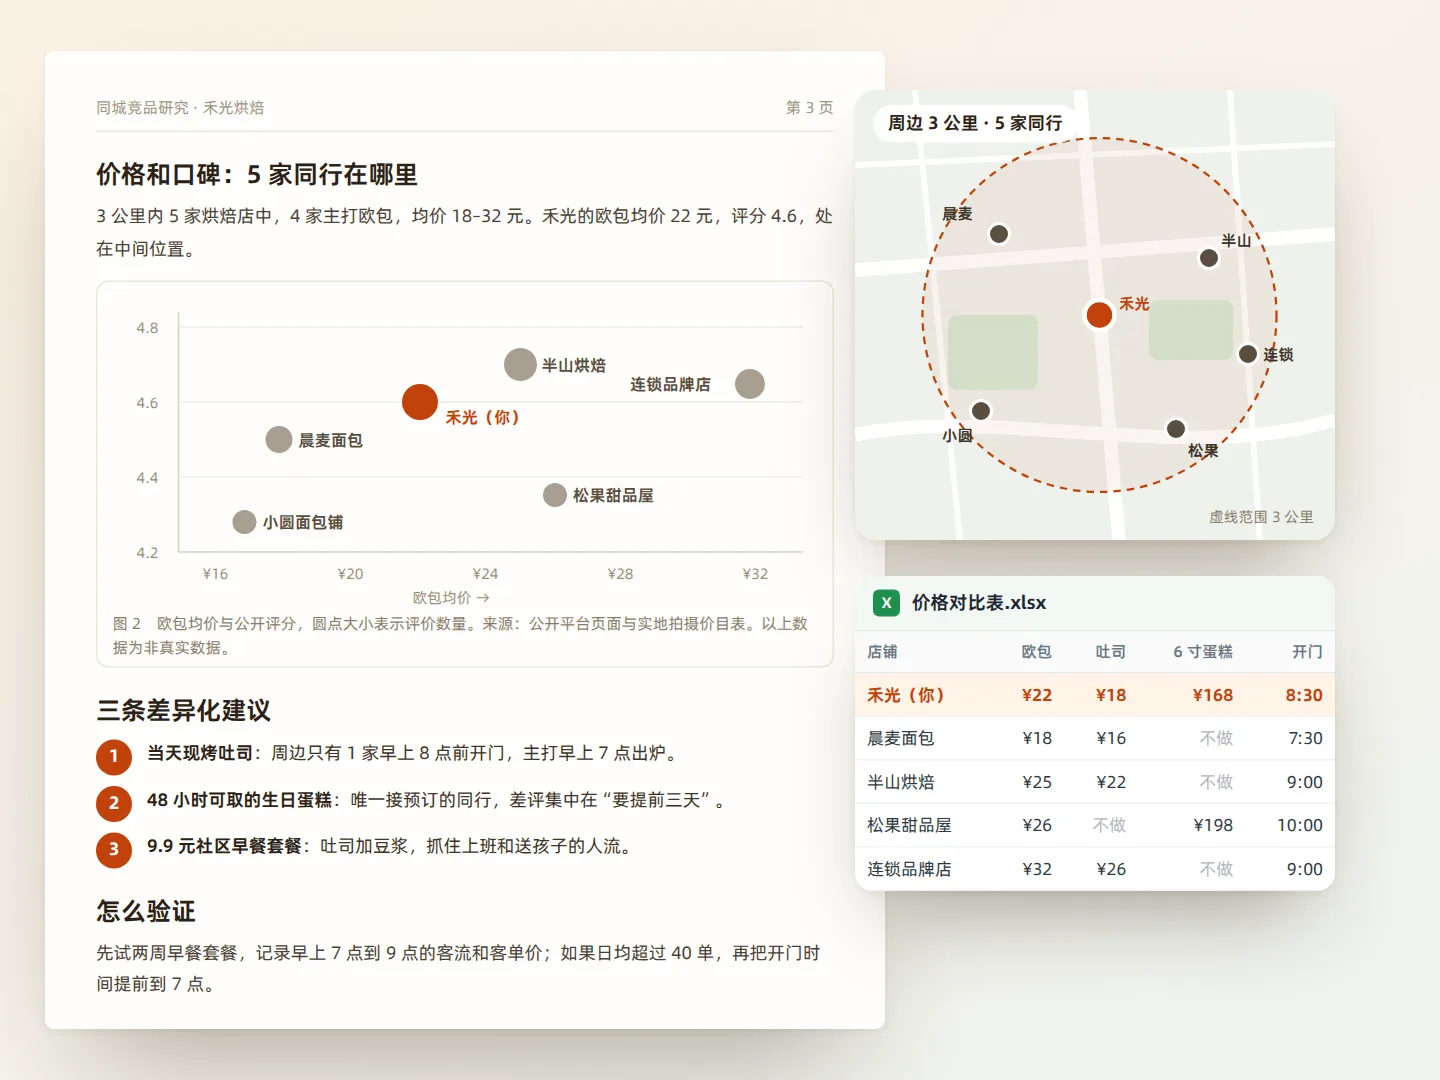Click the 同城竞品研究 · 禾光烘焙 page header
Viewport: 1440px width, 1080px height.
pos(180,107)
